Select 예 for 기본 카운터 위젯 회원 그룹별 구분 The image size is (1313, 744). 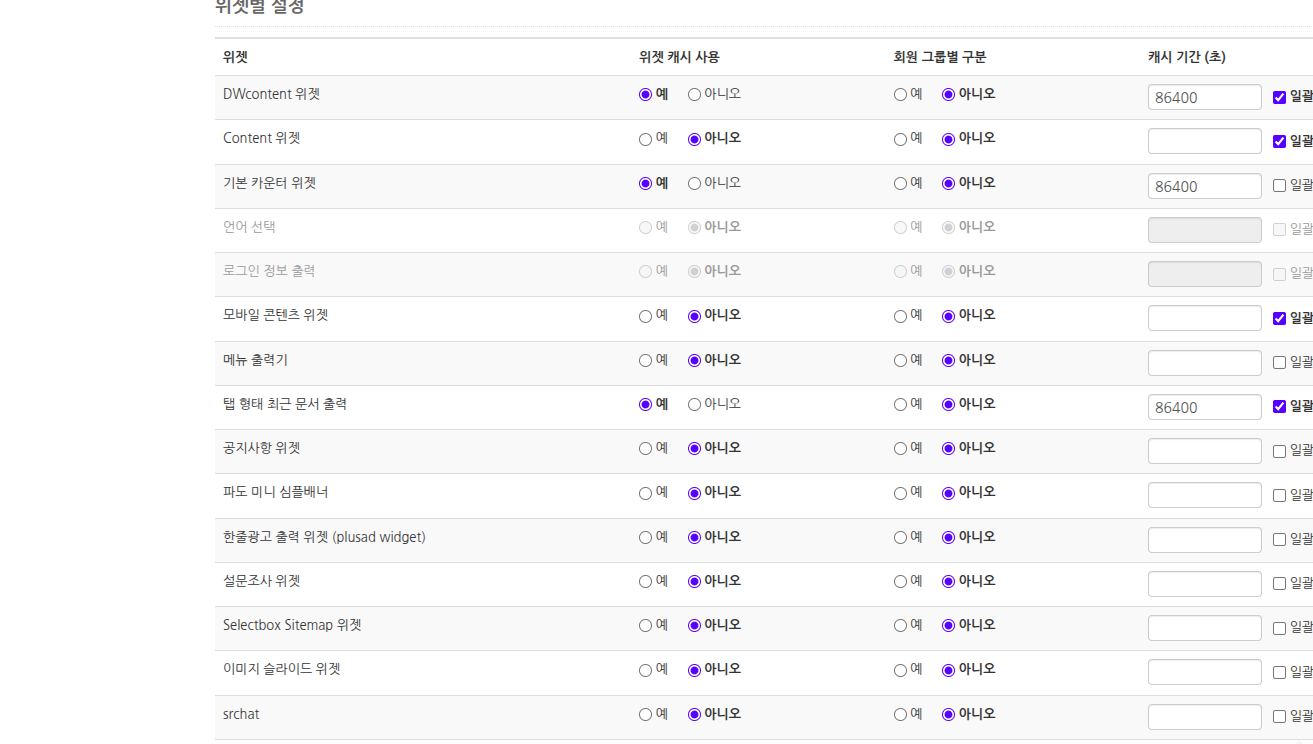pos(900,184)
